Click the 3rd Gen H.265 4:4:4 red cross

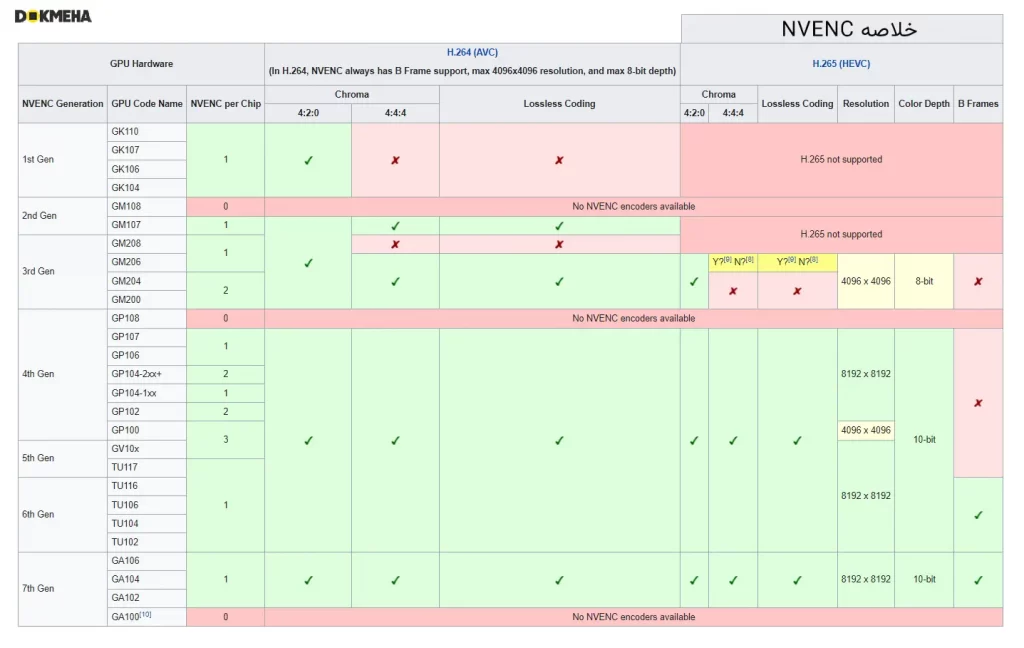[733, 291]
